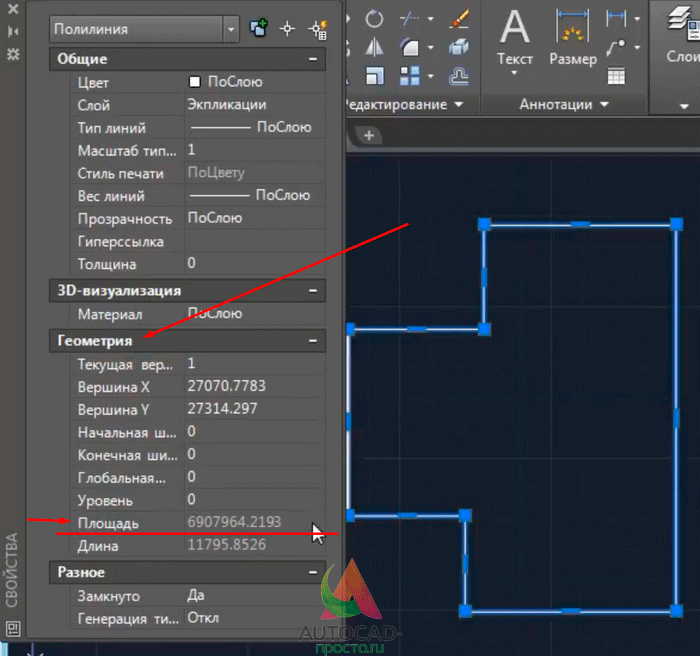This screenshot has width=700, height=656.
Task: Open the Полилиния object type dropdown
Action: pos(231,29)
